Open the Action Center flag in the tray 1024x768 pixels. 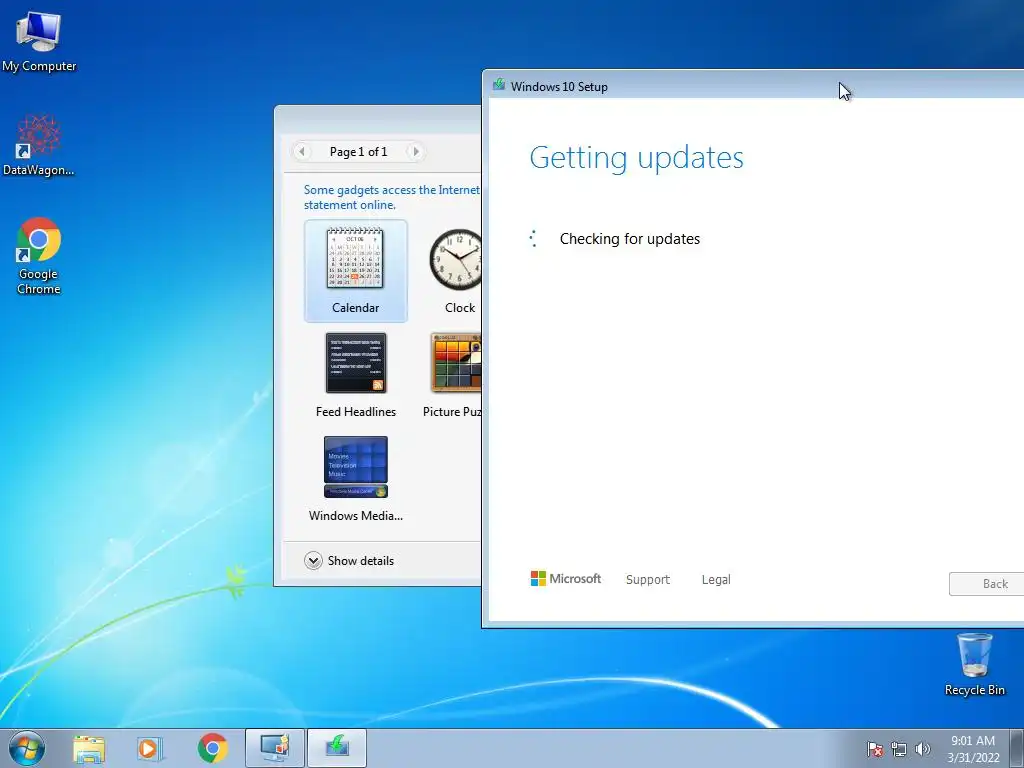click(875, 749)
